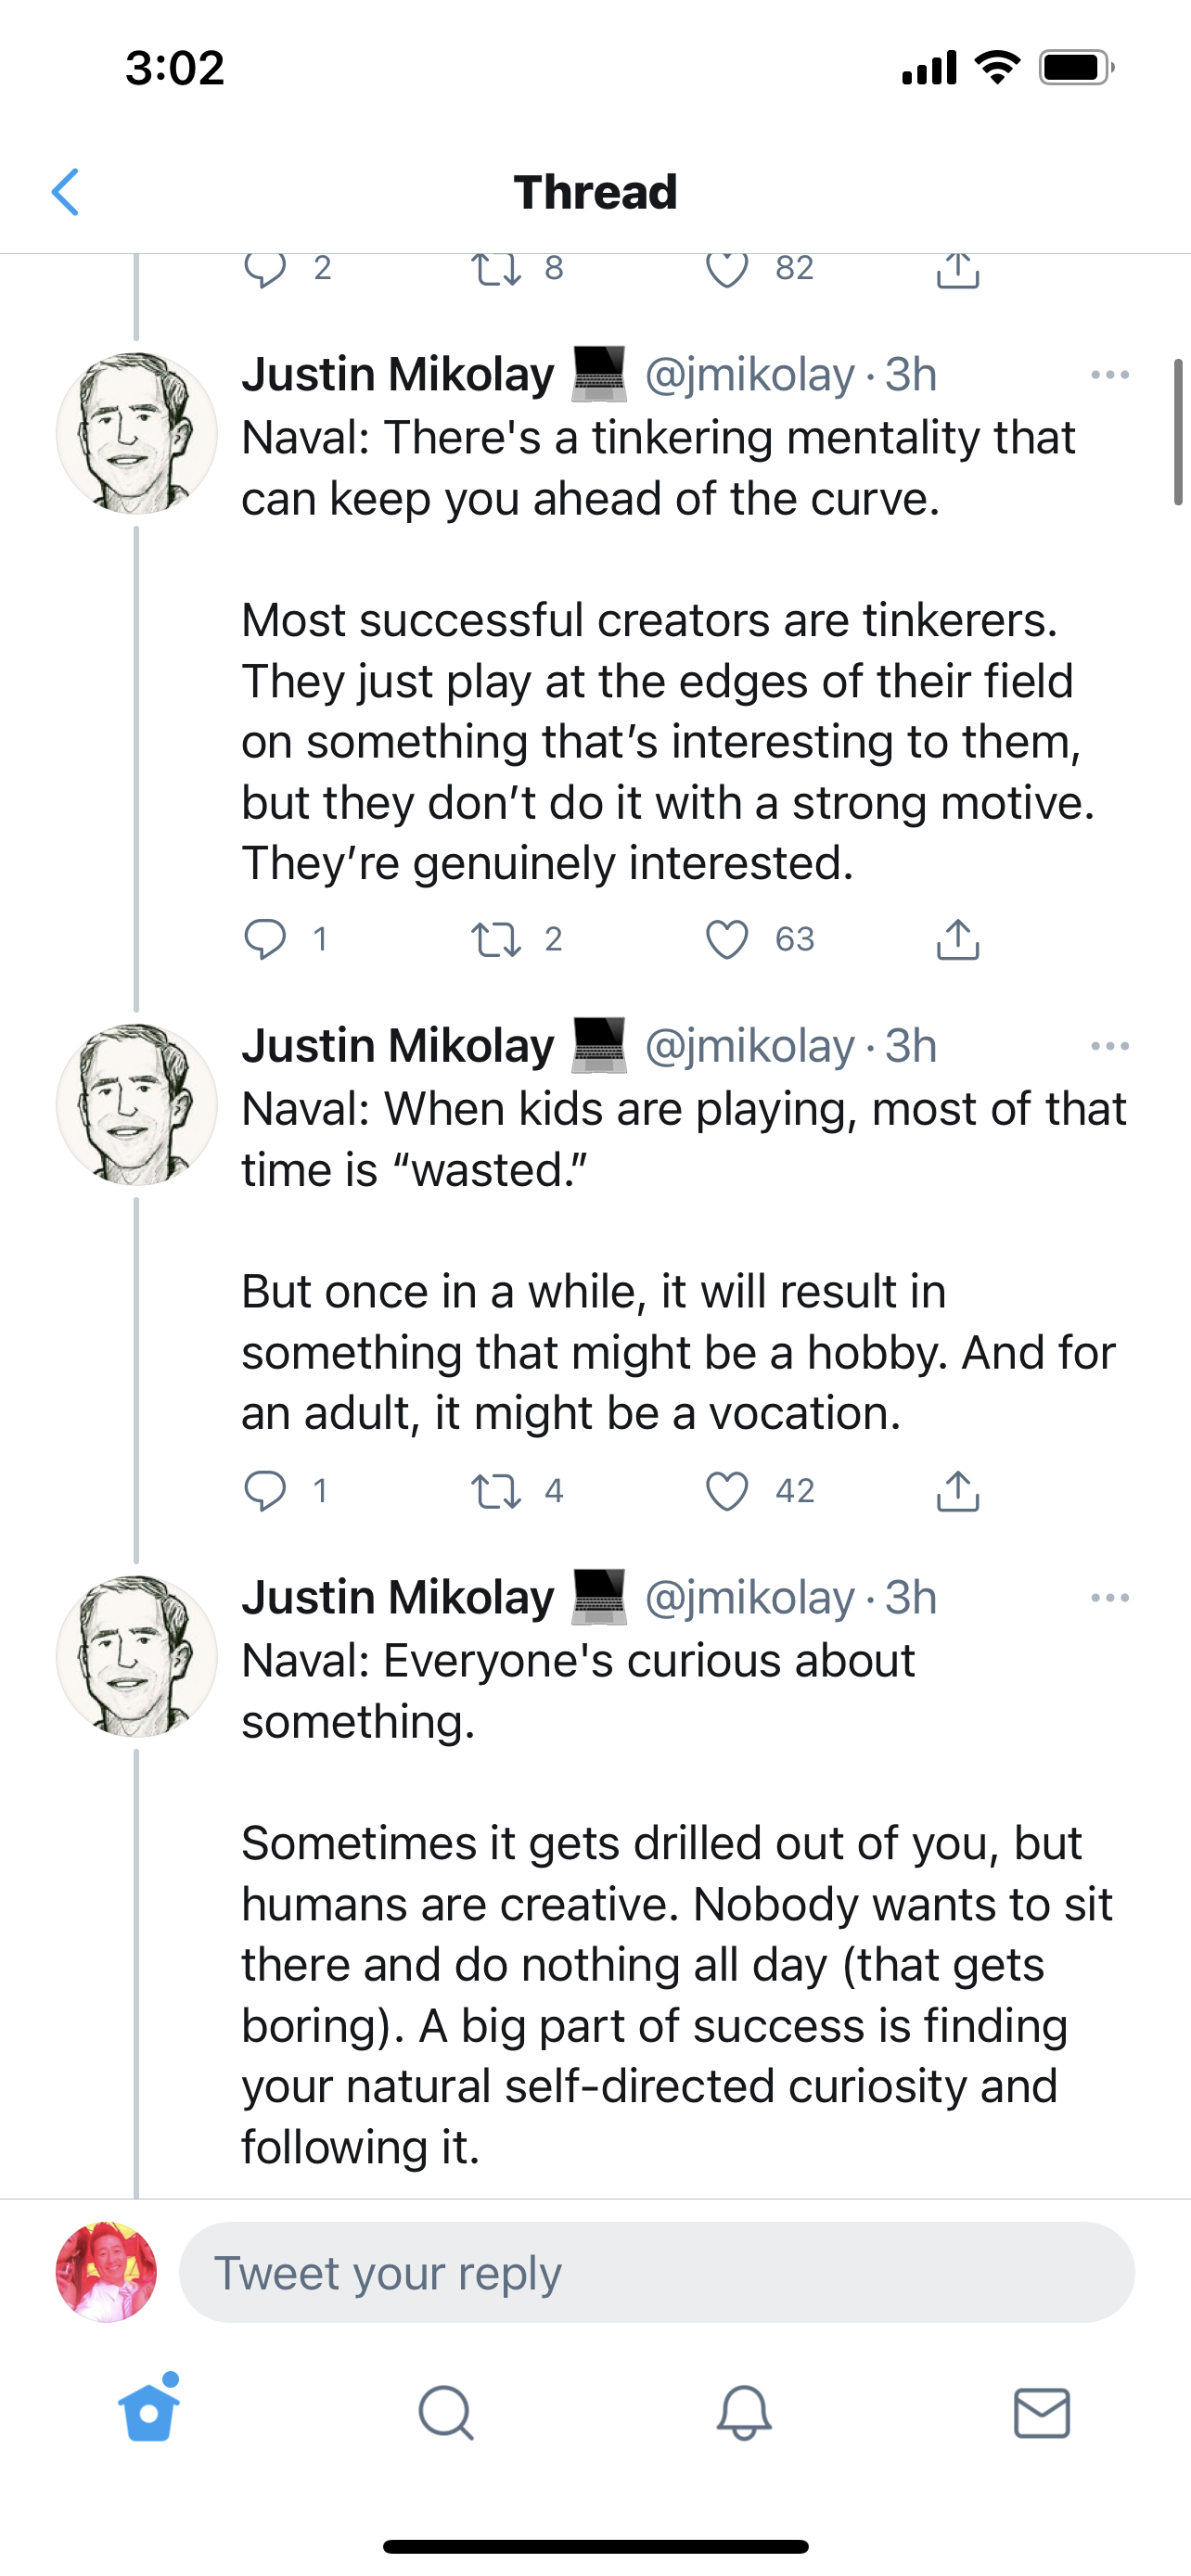Go to the Home tab

[149, 2414]
